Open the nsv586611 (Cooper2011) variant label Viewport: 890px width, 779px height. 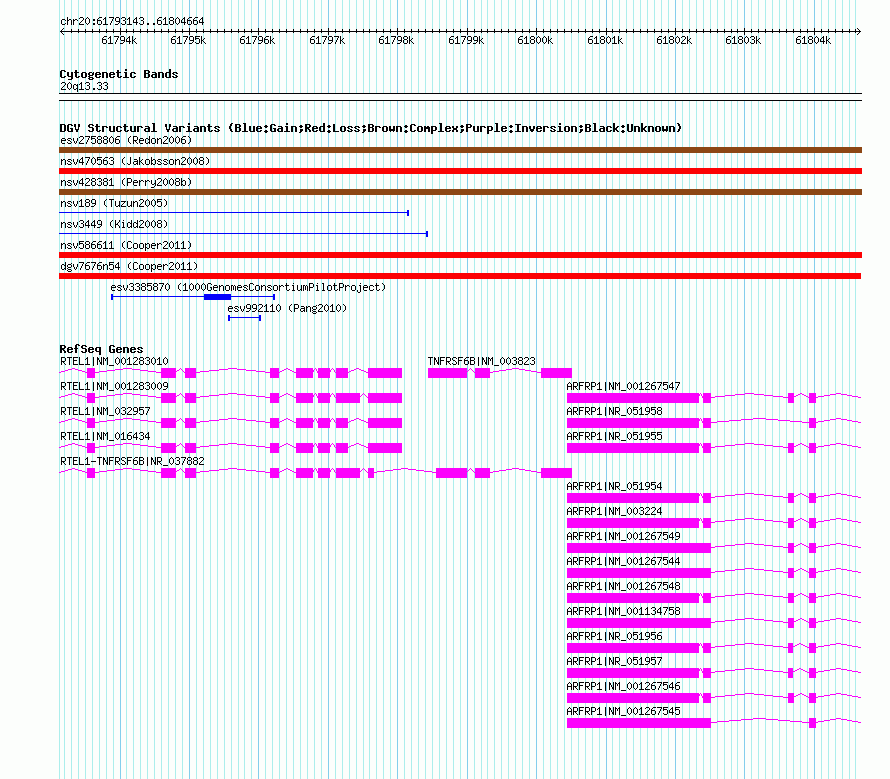[x=126, y=245]
